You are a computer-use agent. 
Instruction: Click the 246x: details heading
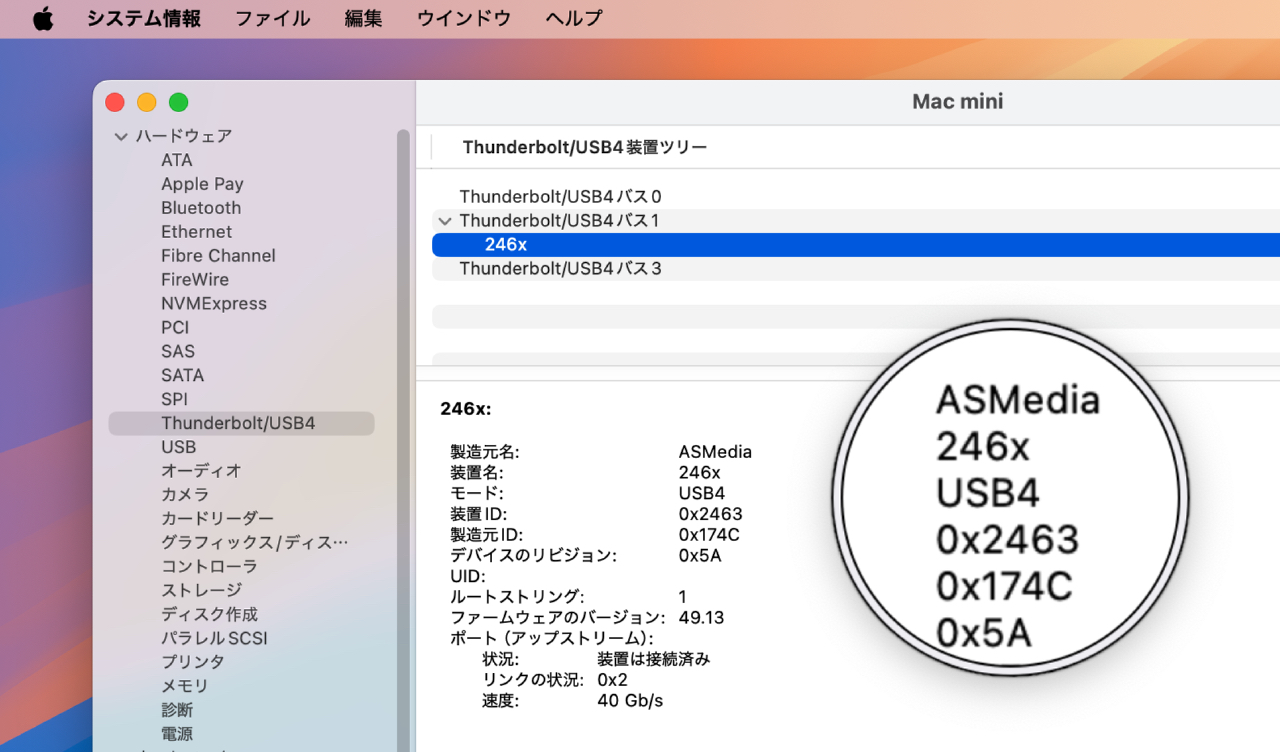point(466,409)
